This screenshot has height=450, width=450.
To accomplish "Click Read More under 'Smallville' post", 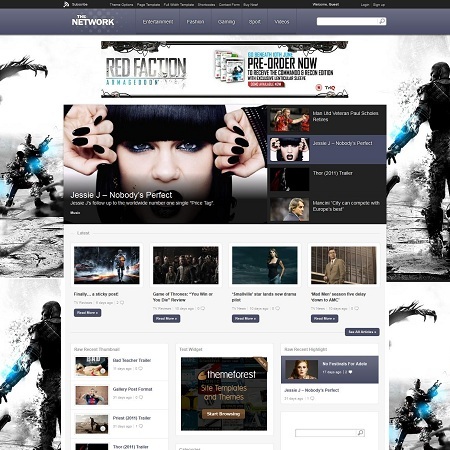I will click(x=245, y=319).
